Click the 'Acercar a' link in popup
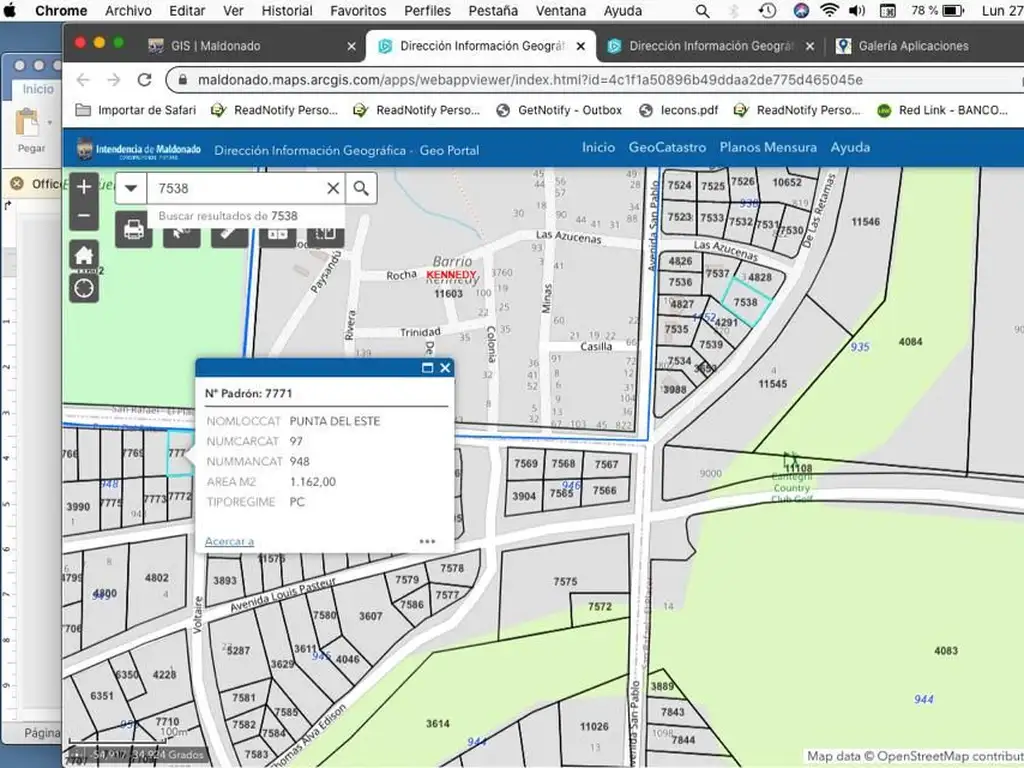 point(229,541)
